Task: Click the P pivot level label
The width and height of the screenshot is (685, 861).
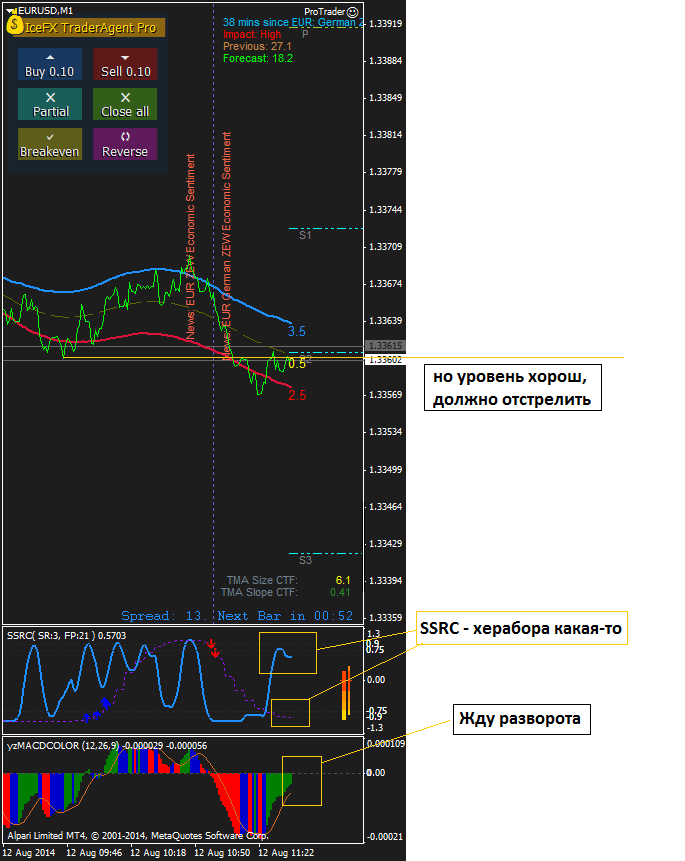Action: tap(305, 34)
